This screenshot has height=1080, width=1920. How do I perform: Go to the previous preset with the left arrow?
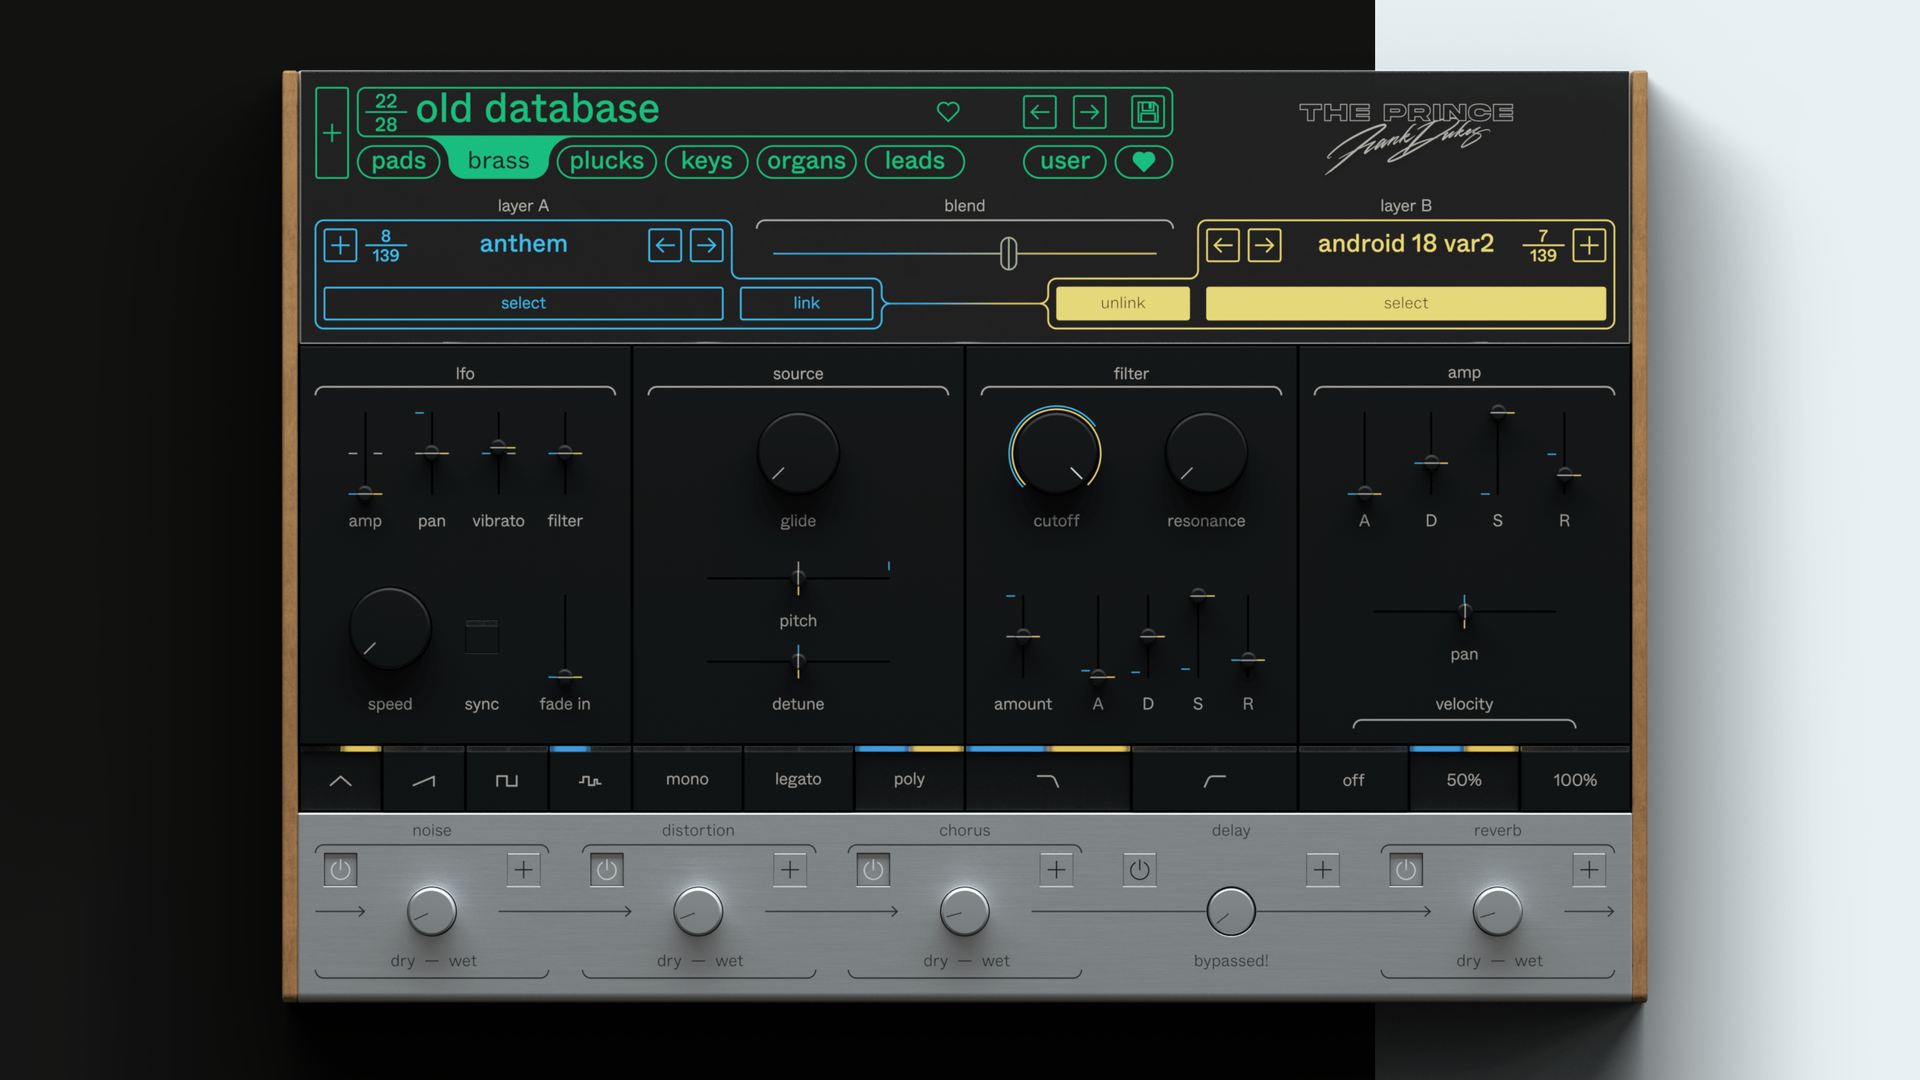[x=1040, y=112]
